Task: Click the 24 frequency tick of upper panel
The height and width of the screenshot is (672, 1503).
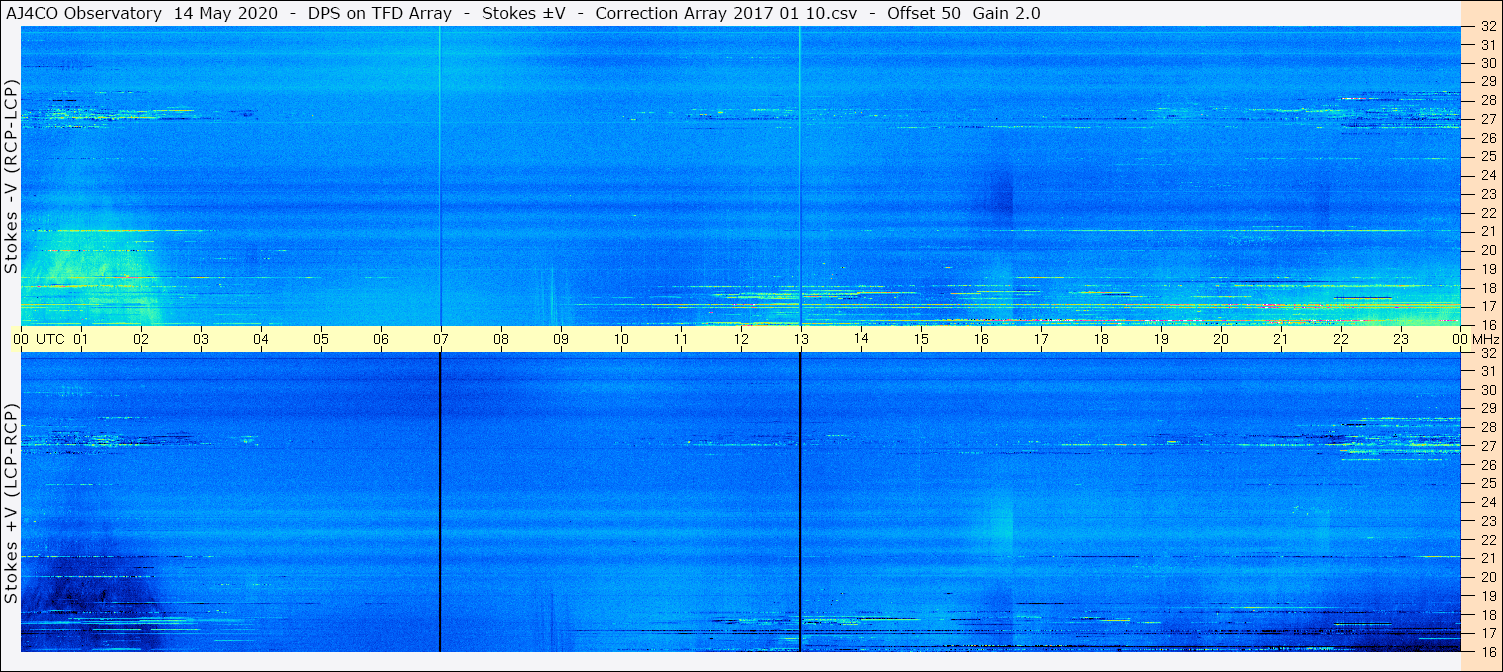Action: (1487, 175)
